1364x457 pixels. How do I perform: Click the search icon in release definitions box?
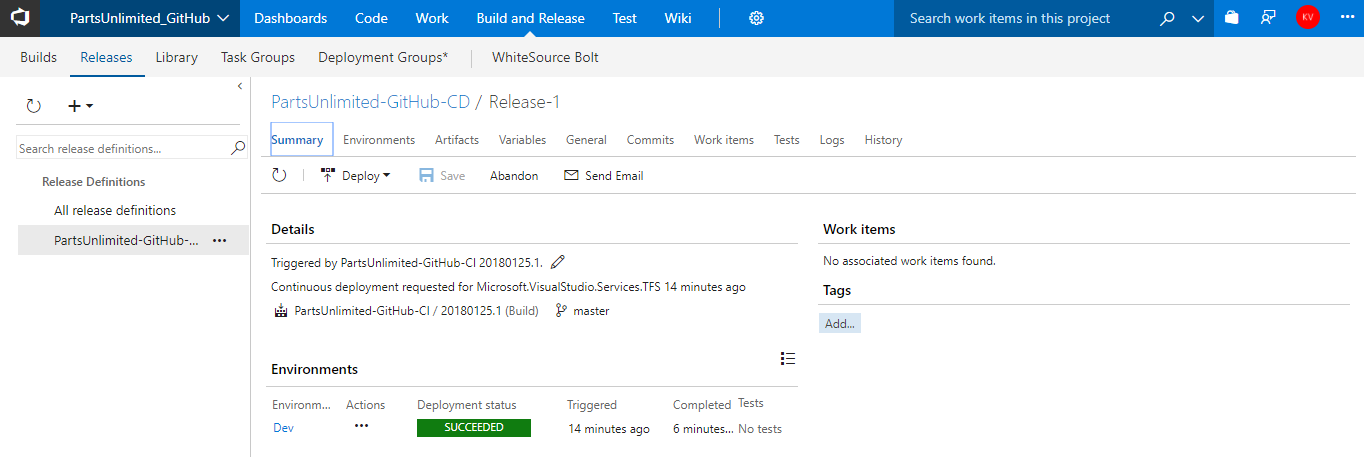click(x=238, y=148)
